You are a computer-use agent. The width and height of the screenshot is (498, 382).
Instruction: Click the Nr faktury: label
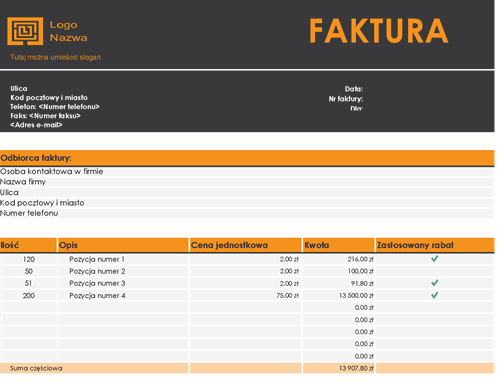(346, 99)
